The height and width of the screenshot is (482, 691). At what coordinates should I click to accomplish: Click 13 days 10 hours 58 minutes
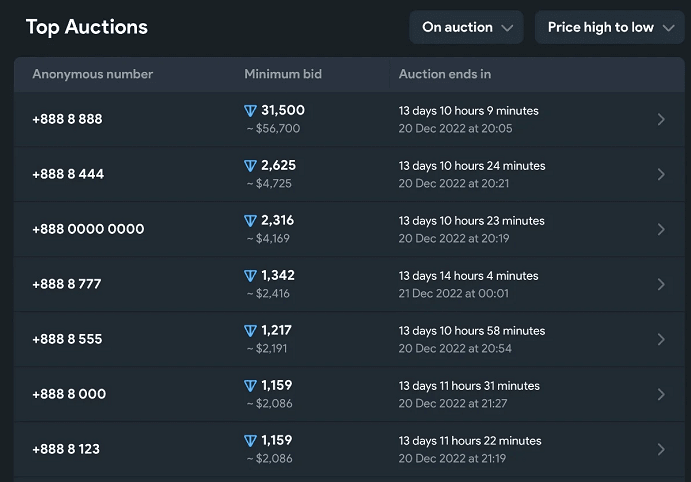(x=472, y=331)
